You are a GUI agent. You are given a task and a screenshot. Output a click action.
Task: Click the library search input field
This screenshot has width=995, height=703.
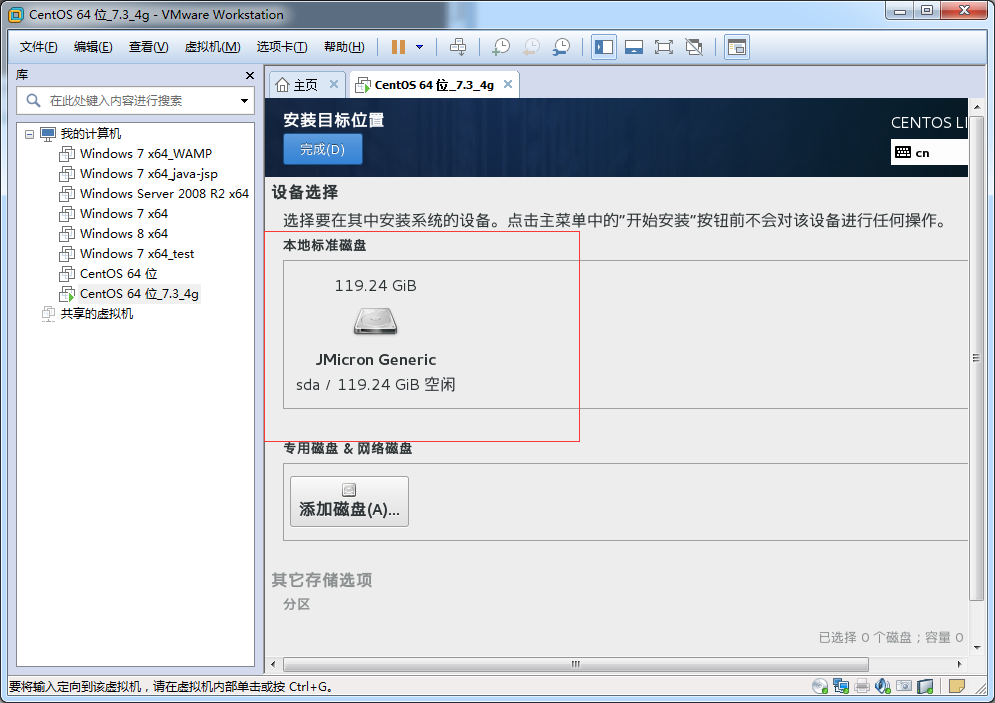pos(135,100)
